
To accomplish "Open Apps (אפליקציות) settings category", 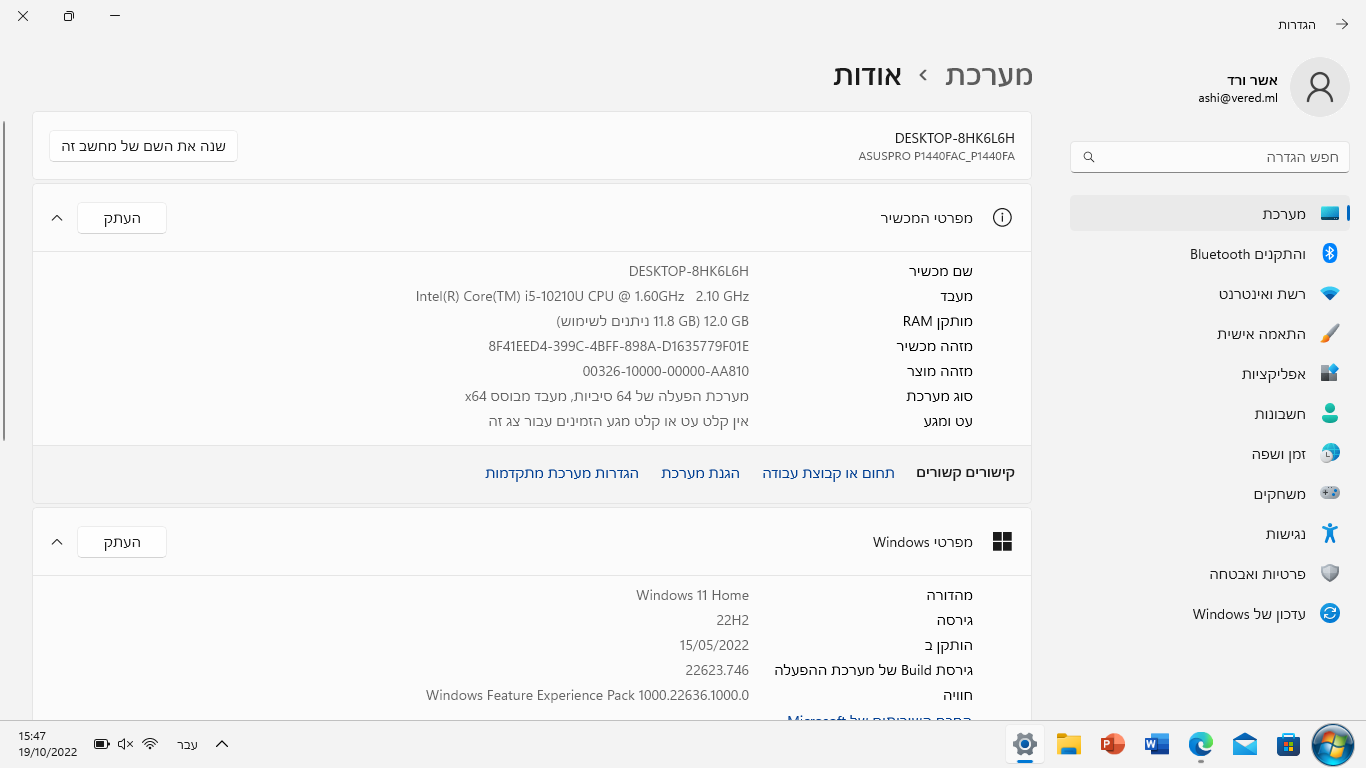I will (1210, 374).
